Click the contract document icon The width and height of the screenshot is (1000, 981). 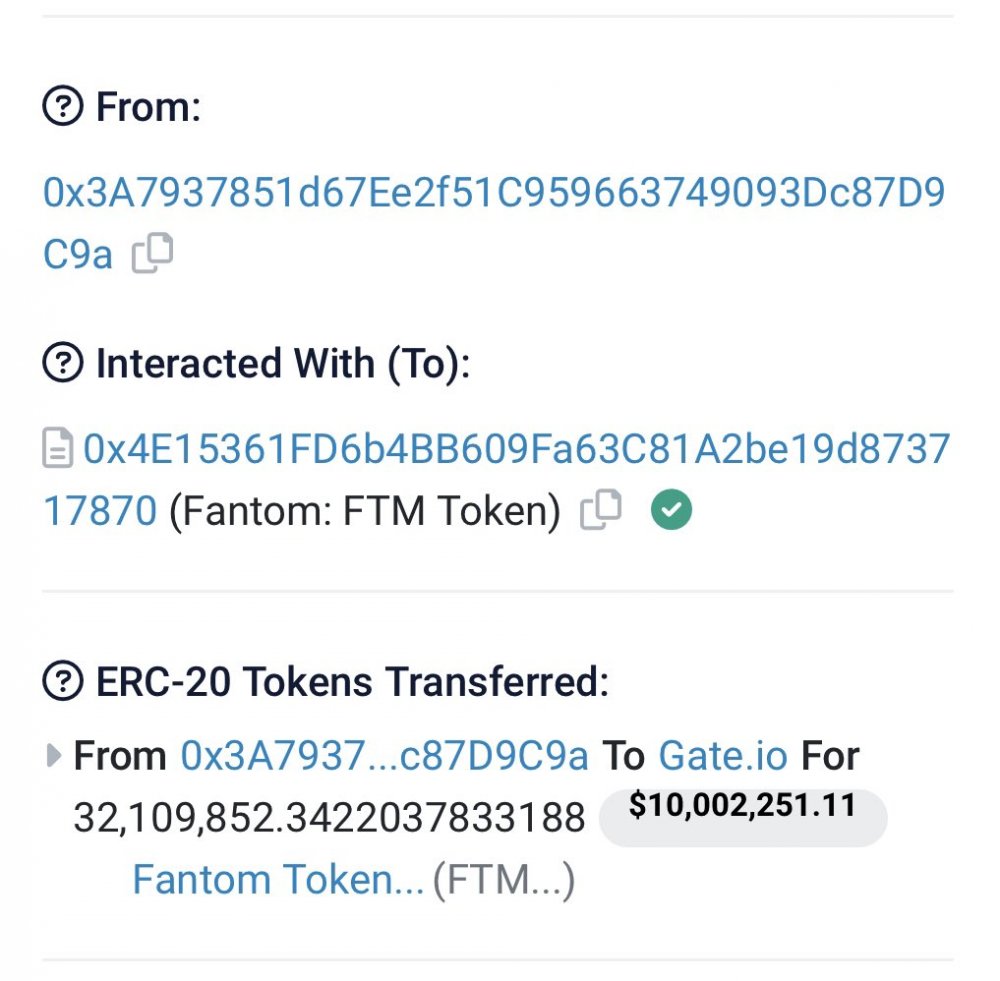pos(57,448)
